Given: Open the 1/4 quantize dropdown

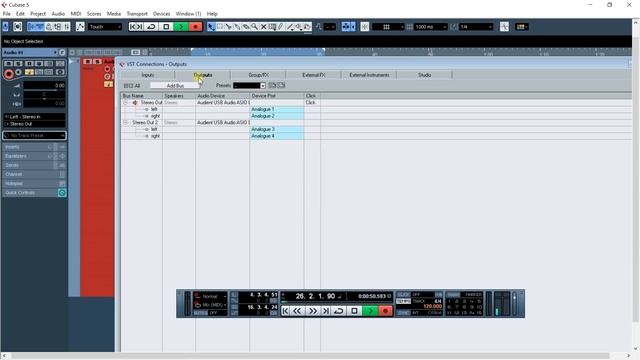Looking at the screenshot, I should [476, 27].
